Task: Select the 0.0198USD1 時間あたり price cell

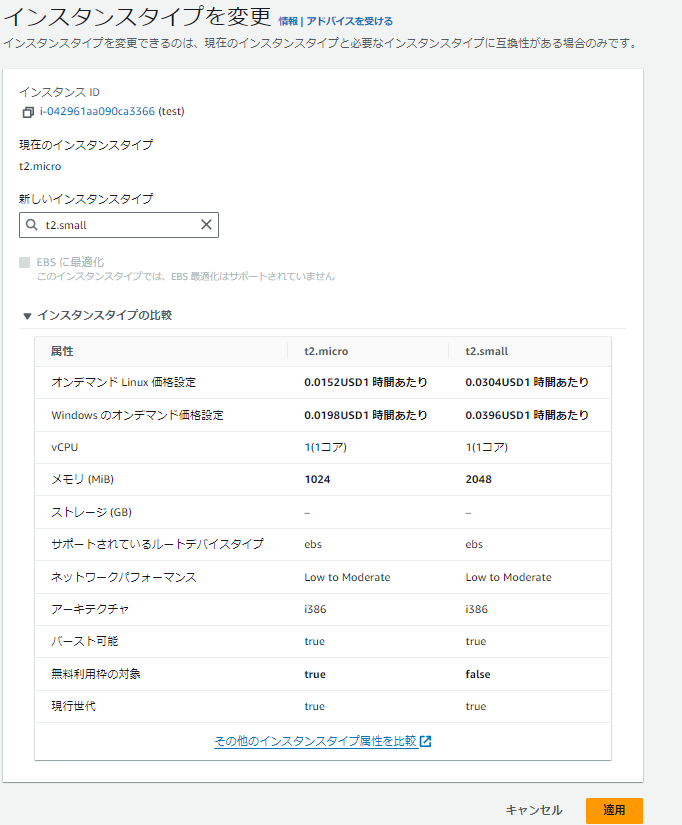Action: point(366,415)
